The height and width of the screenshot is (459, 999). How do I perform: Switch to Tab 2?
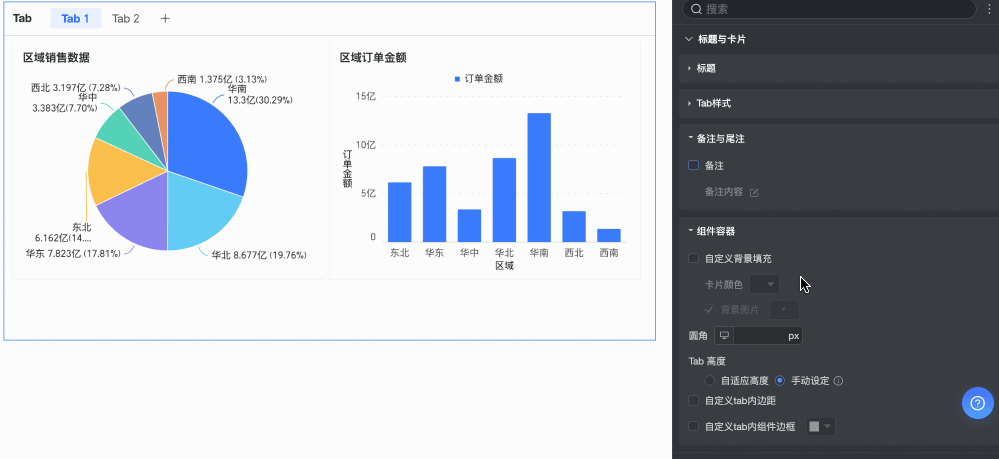(x=126, y=19)
